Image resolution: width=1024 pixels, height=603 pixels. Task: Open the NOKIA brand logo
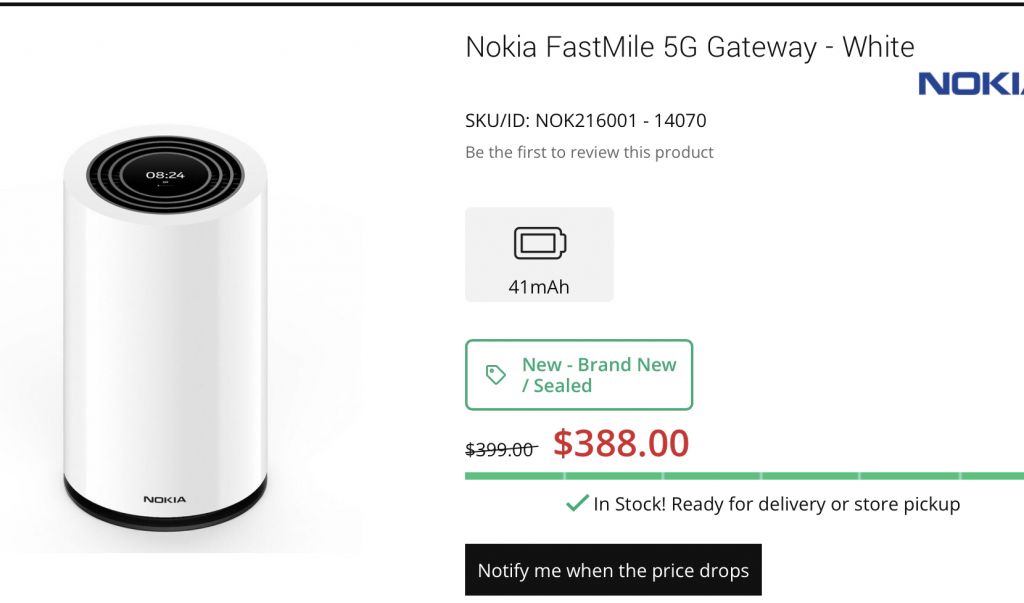click(x=972, y=85)
